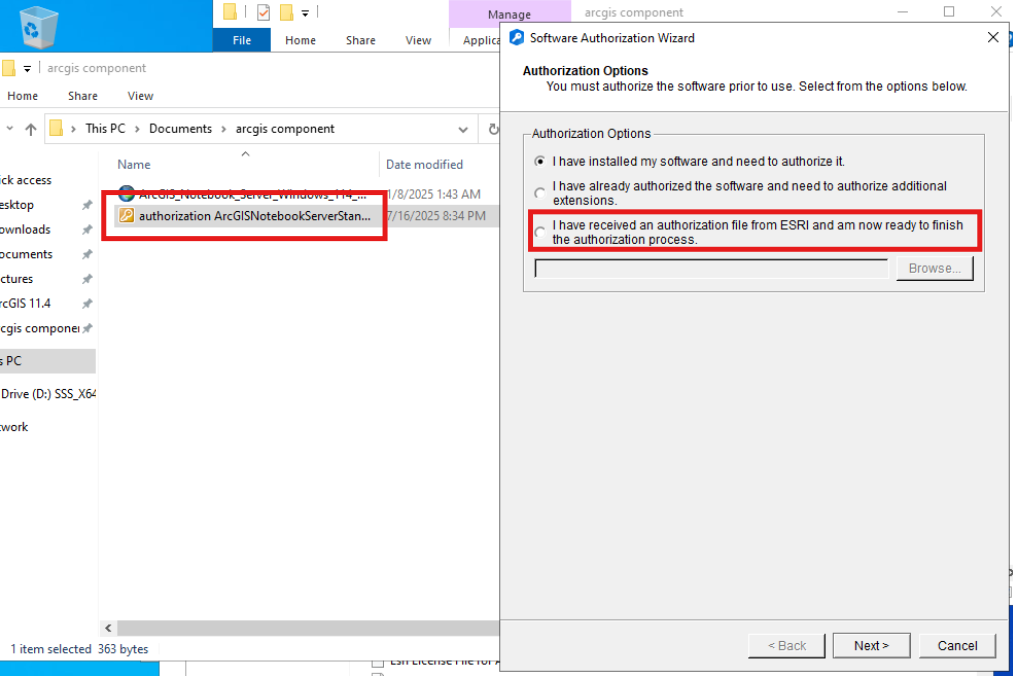Click the properties checkmark quick access icon
Viewport: 1013px width, 676px height.
[263, 12]
